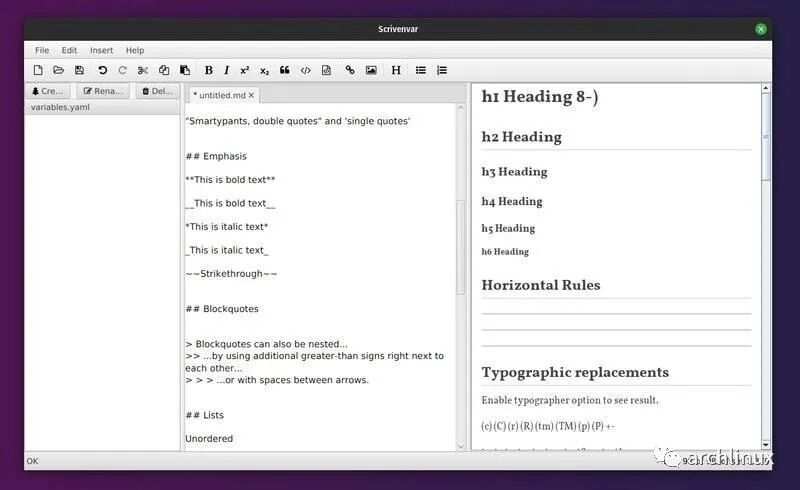This screenshot has height=490, width=800.
Task: Click '> Blockquotes can also be nested...' line
Action: pos(266,344)
